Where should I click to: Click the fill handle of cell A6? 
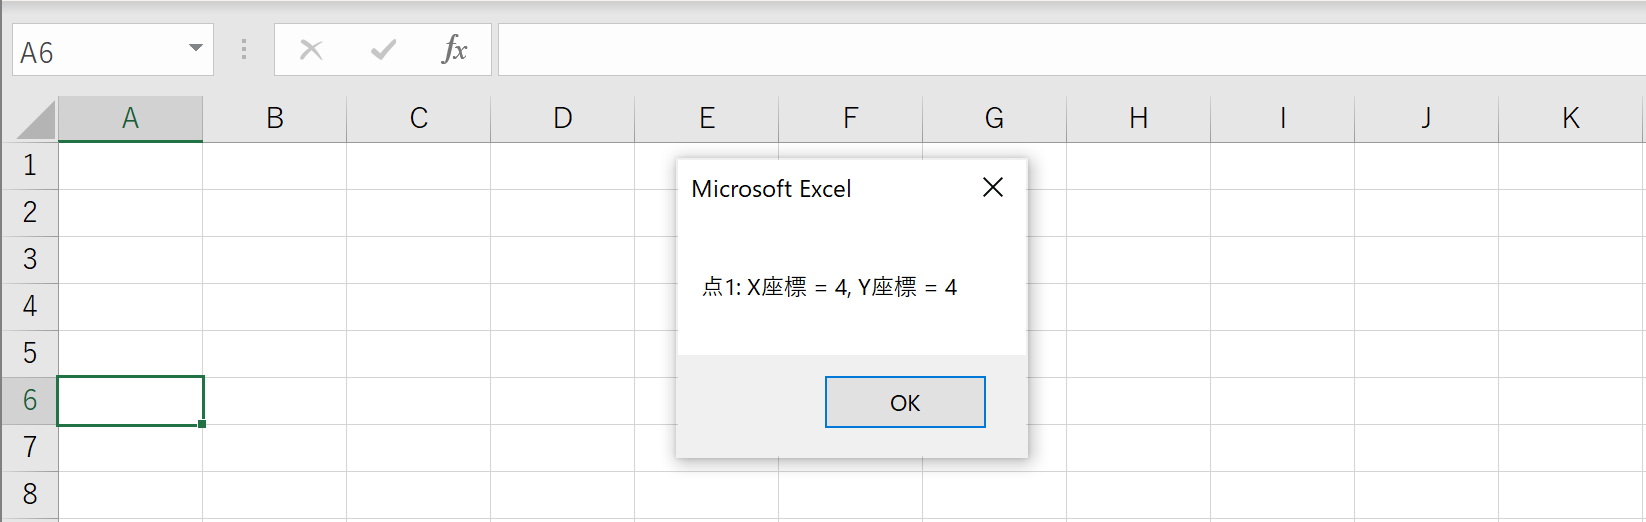click(x=202, y=424)
